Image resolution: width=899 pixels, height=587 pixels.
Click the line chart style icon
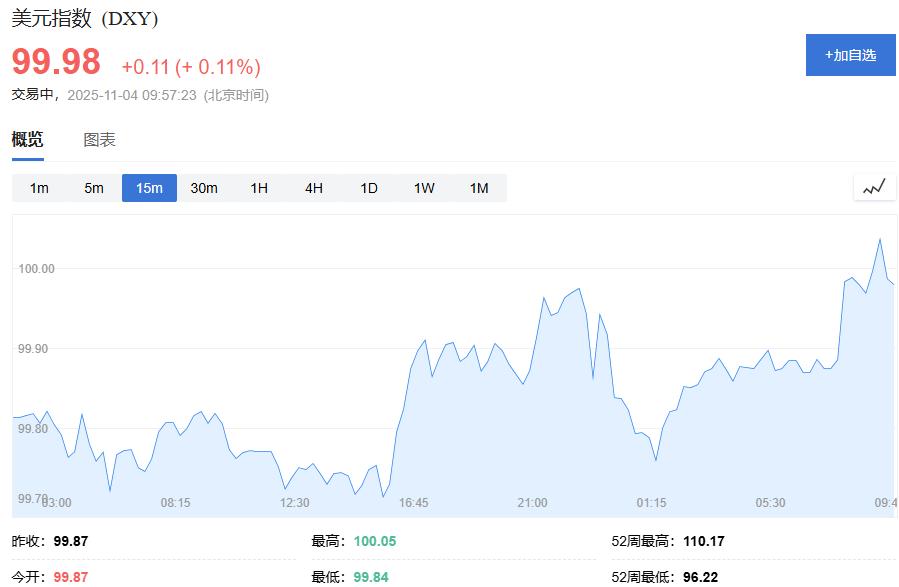click(x=872, y=187)
